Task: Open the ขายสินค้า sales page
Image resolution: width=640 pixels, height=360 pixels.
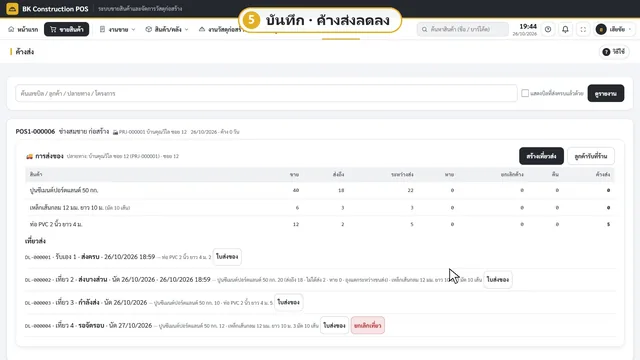Action: pos(67,29)
